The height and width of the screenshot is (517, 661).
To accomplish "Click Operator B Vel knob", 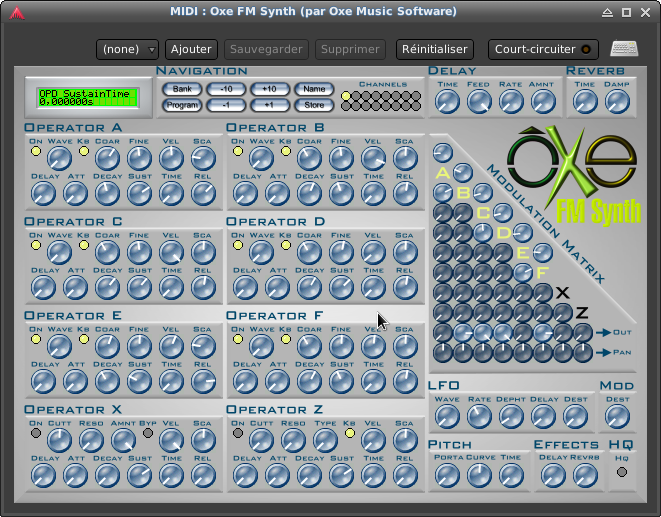I will [373, 159].
